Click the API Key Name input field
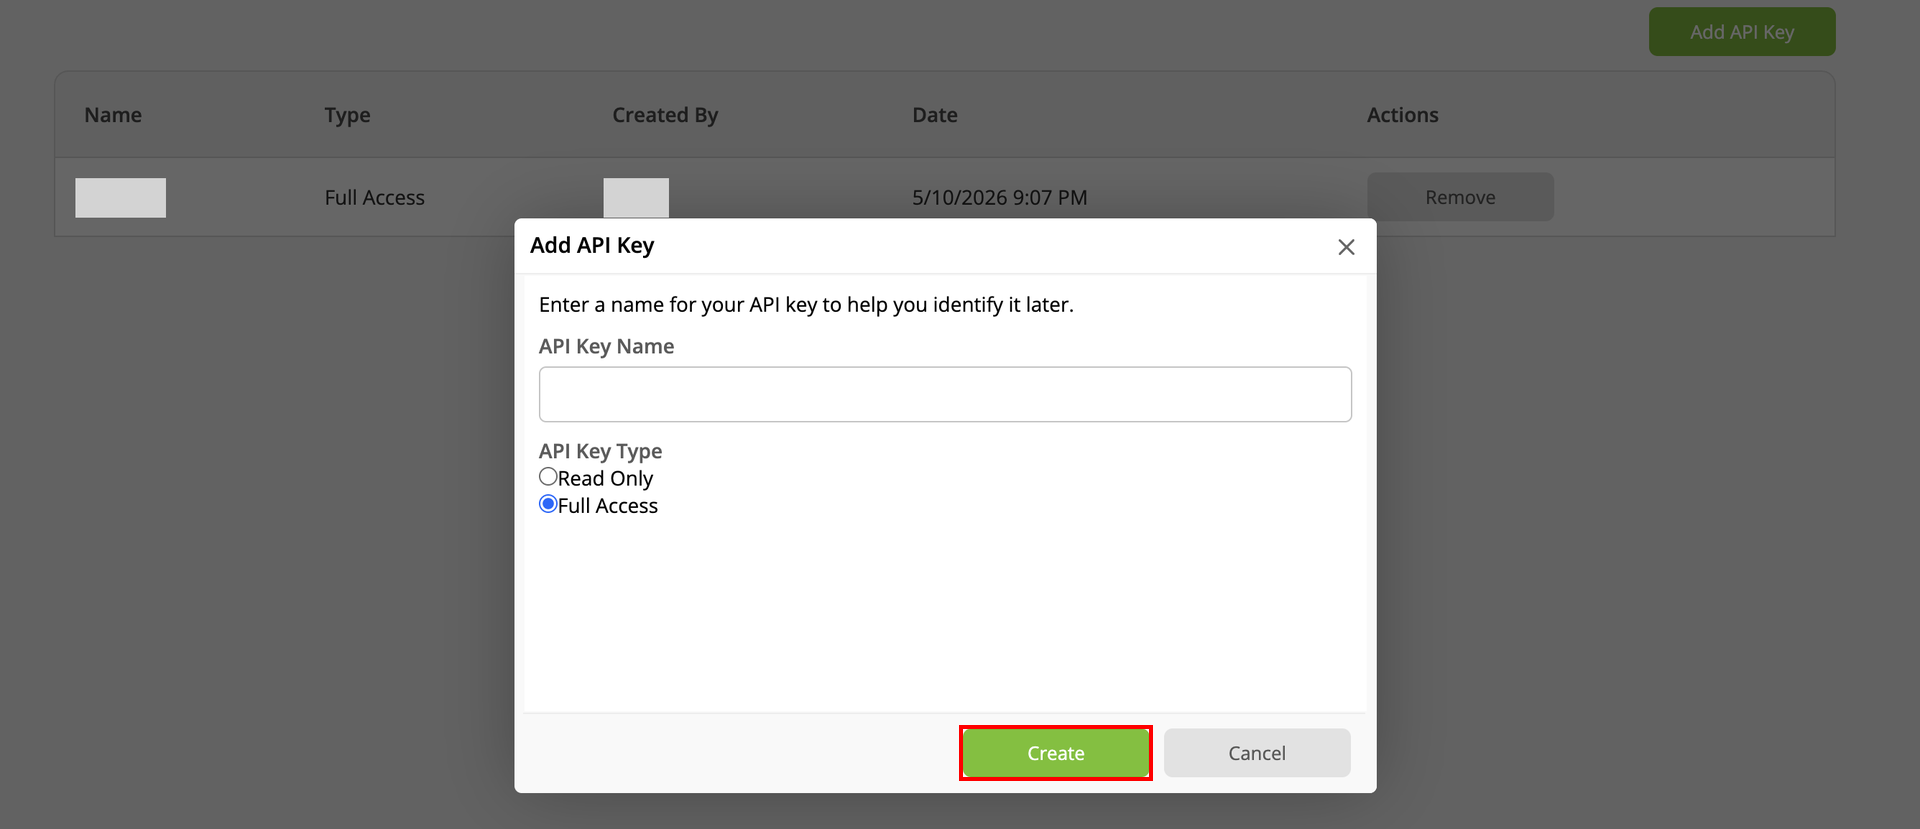The height and width of the screenshot is (829, 1920). point(945,394)
